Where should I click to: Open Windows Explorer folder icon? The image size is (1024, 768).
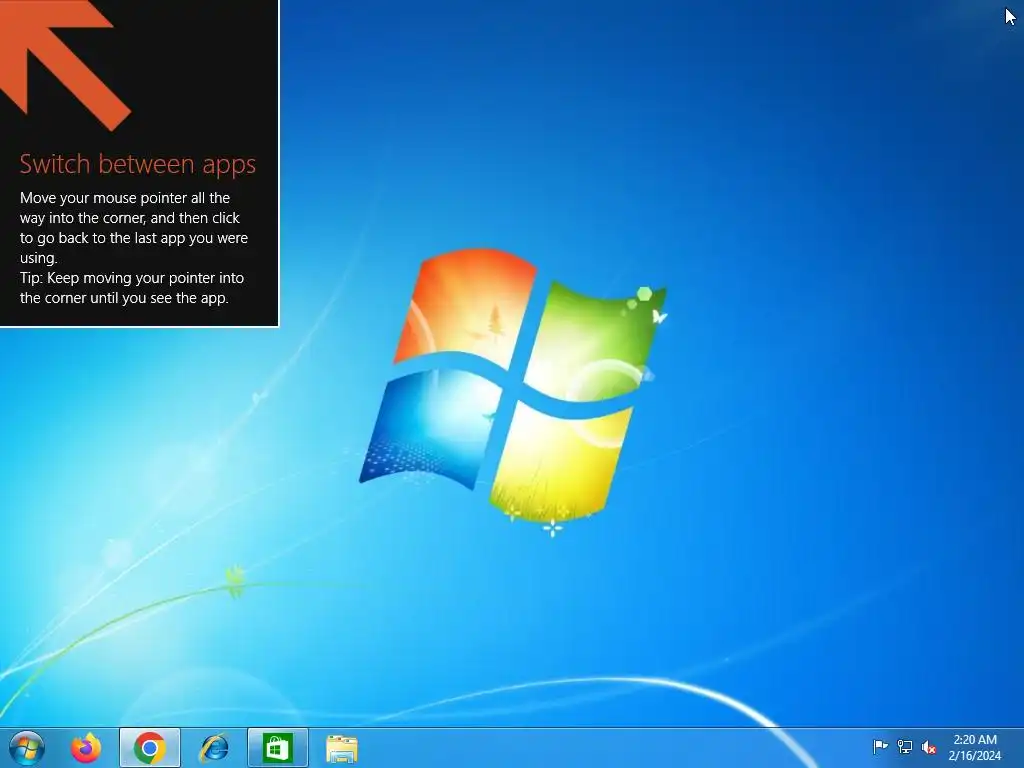point(342,748)
